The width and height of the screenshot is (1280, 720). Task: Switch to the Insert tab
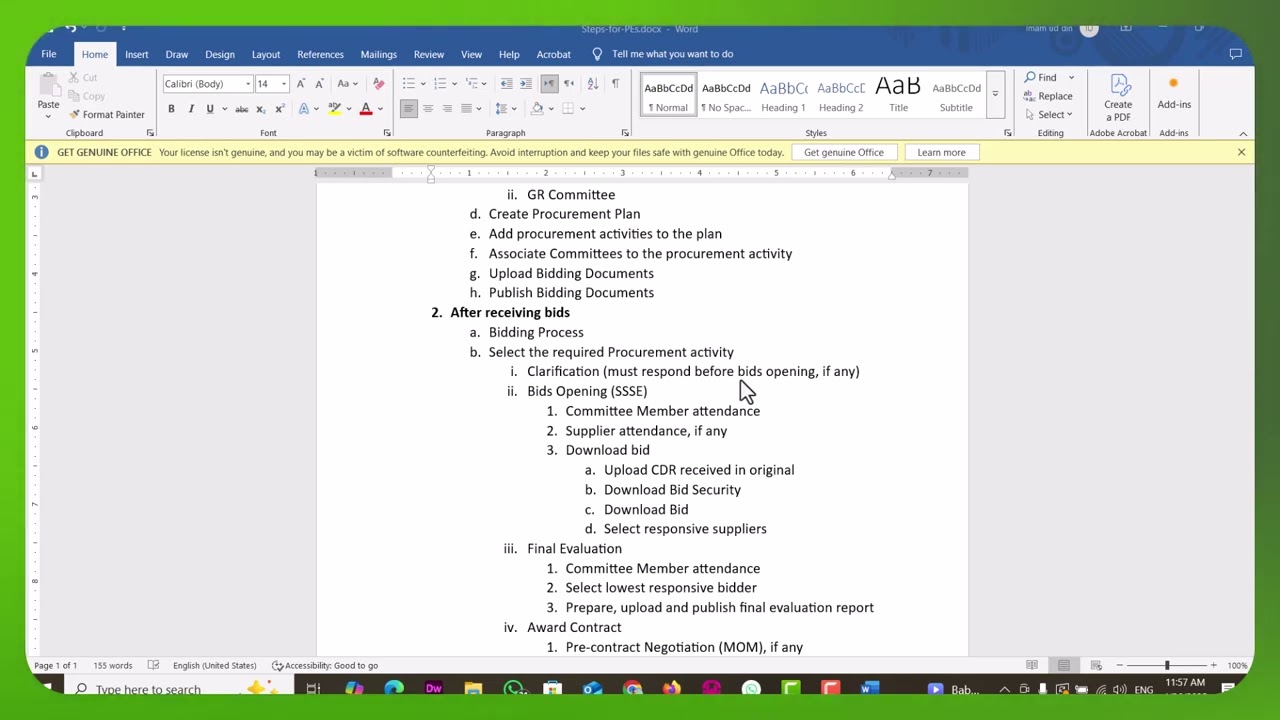click(x=137, y=54)
